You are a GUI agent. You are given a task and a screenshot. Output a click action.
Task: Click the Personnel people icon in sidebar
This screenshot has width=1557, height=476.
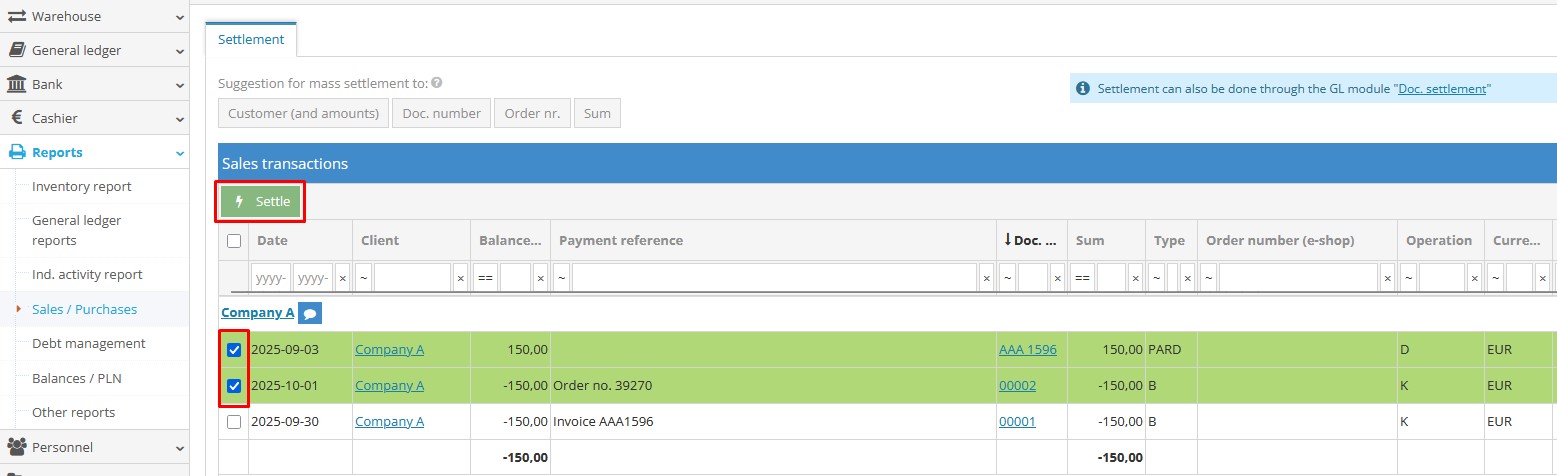[x=17, y=447]
